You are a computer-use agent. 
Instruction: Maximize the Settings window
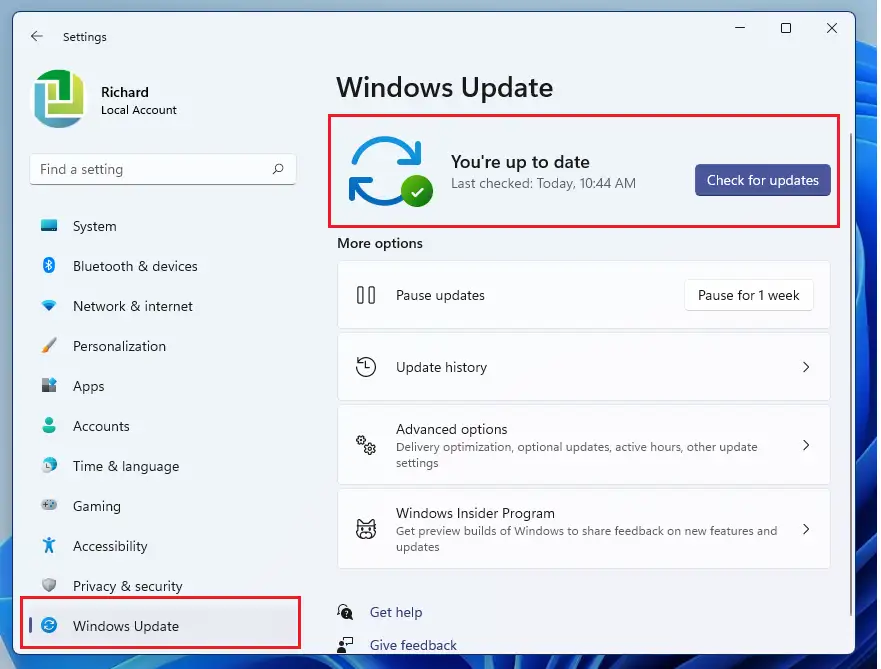(x=786, y=28)
